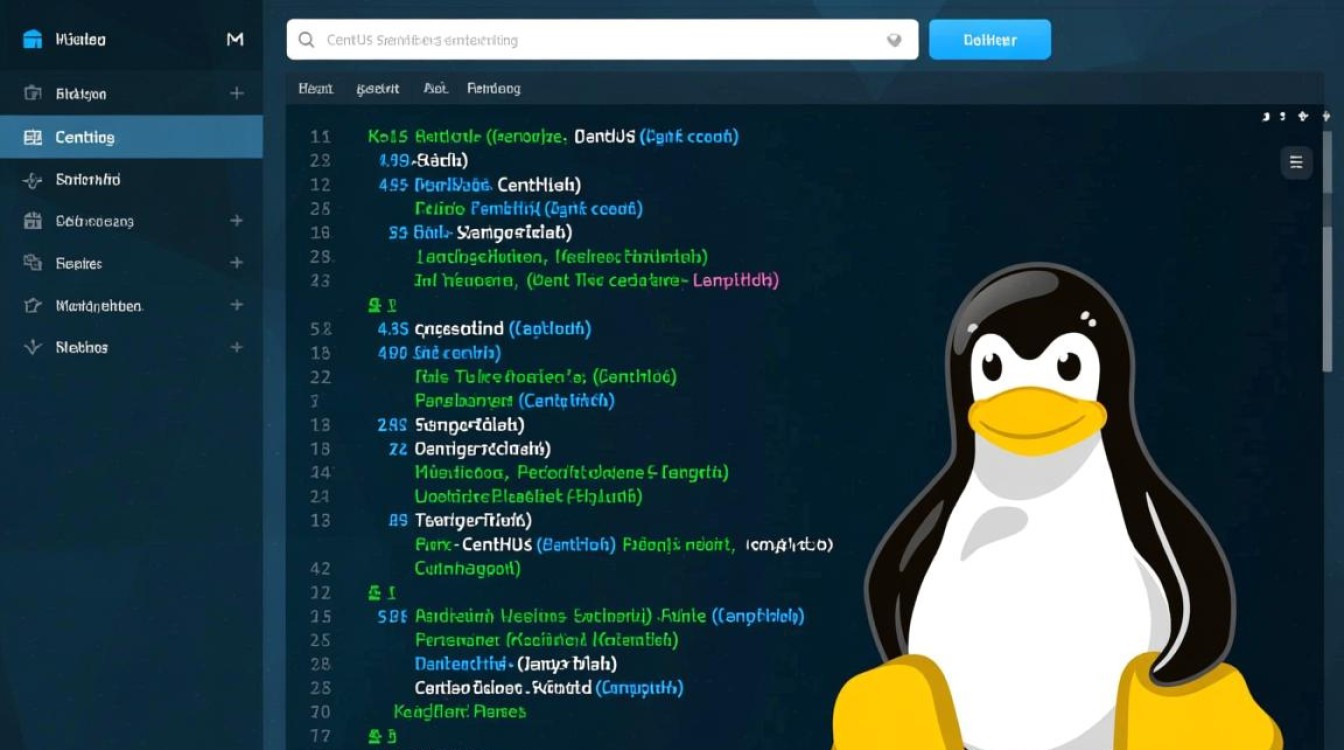Click the M icon in sidebar header
Image resolution: width=1344 pixels, height=750 pixels.
pyautogui.click(x=235, y=39)
